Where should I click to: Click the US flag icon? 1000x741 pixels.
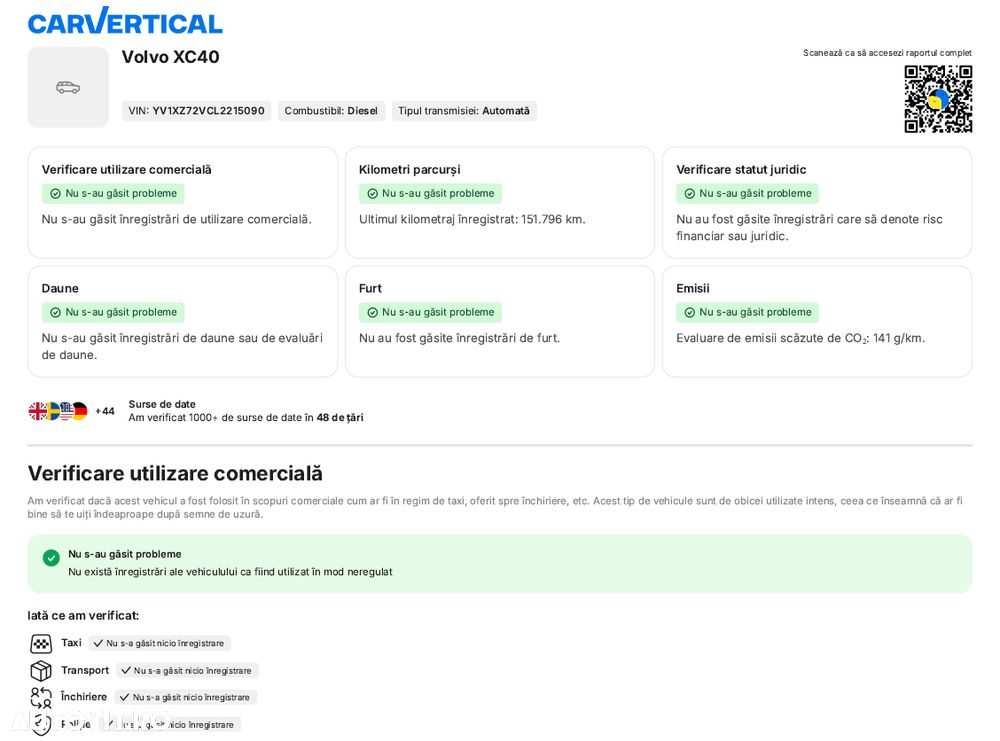coord(66,411)
